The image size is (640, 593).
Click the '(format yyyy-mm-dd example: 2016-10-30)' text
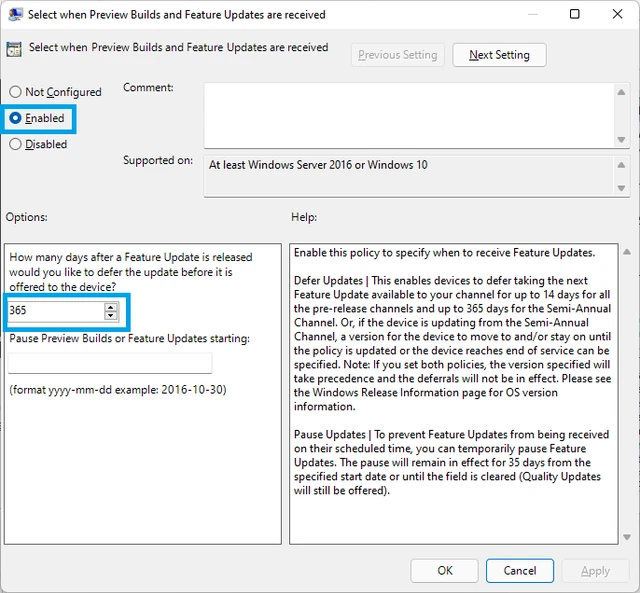(x=118, y=390)
